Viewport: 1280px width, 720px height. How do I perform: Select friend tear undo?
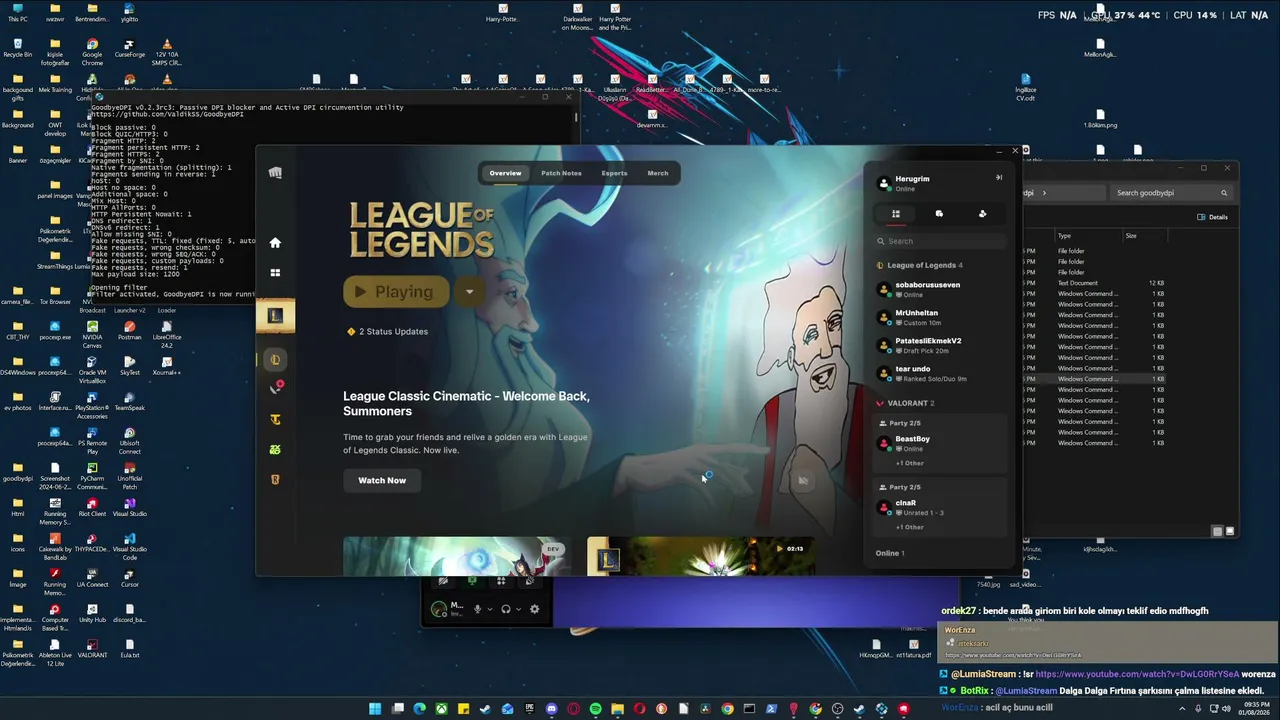pyautogui.click(x=940, y=373)
